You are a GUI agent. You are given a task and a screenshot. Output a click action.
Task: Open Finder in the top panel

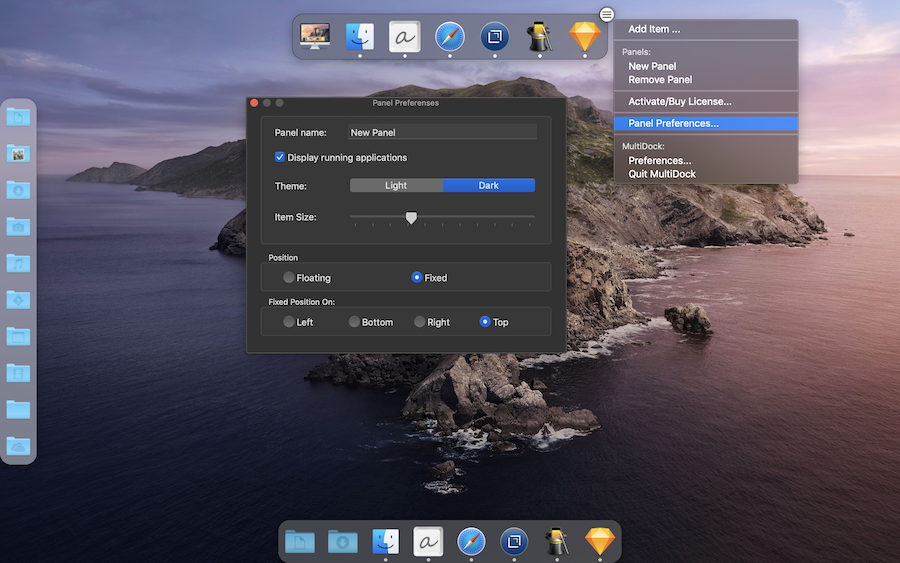pos(360,37)
